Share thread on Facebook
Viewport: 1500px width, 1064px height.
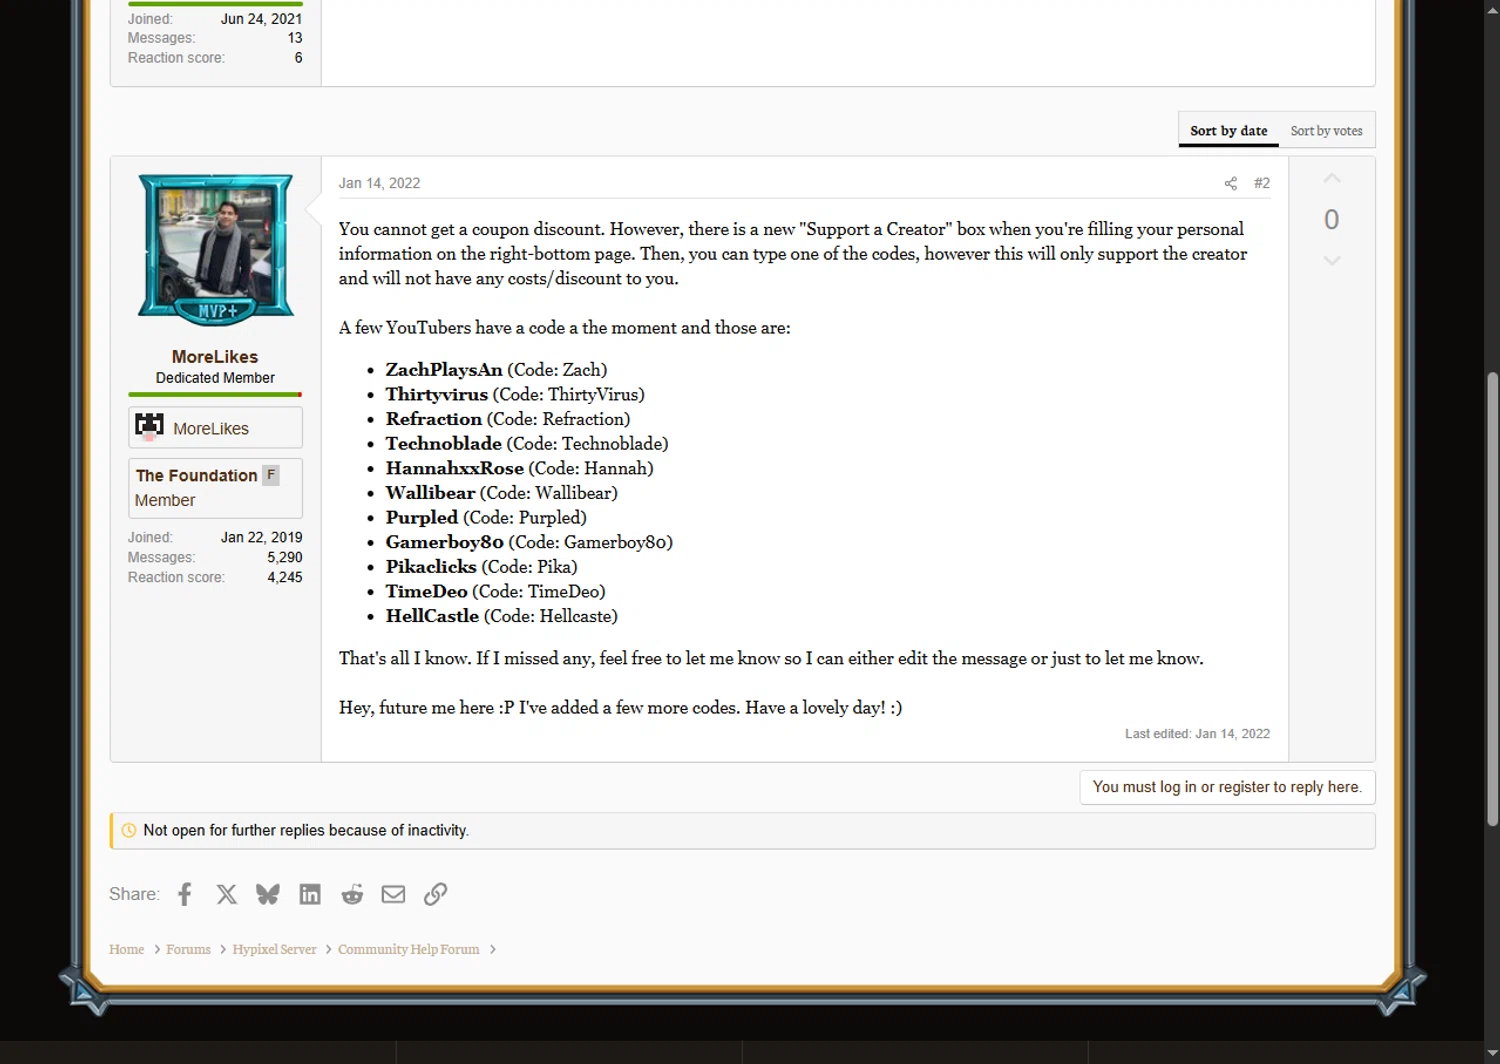pyautogui.click(x=185, y=894)
